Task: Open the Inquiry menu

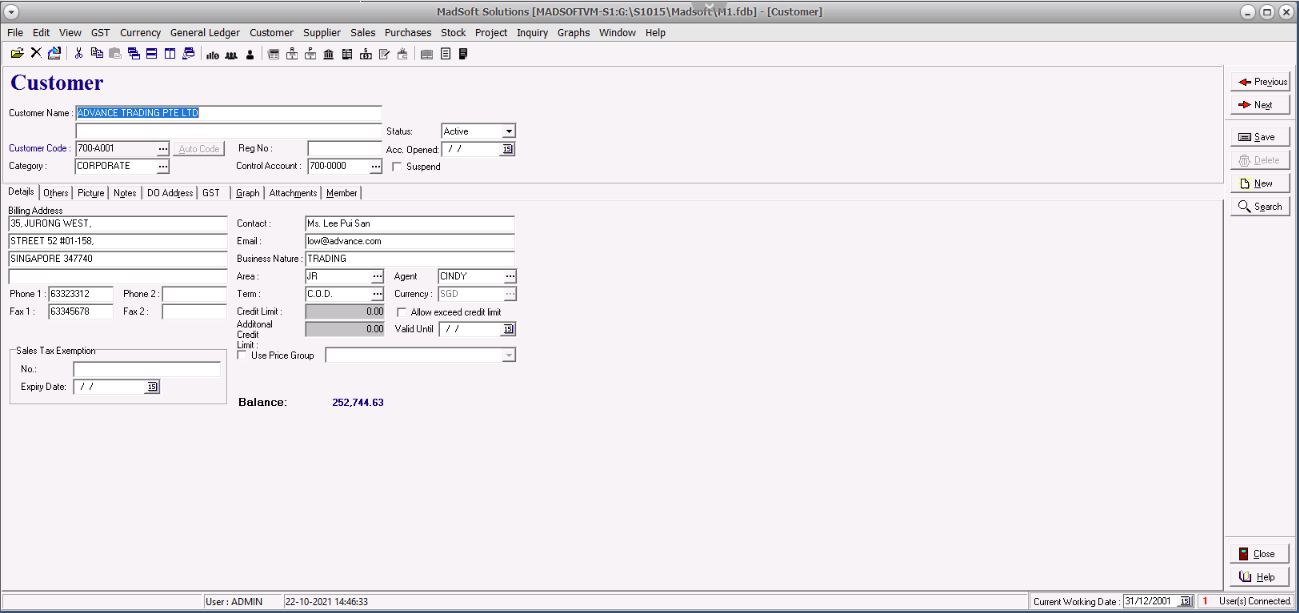Action: pyautogui.click(x=532, y=32)
